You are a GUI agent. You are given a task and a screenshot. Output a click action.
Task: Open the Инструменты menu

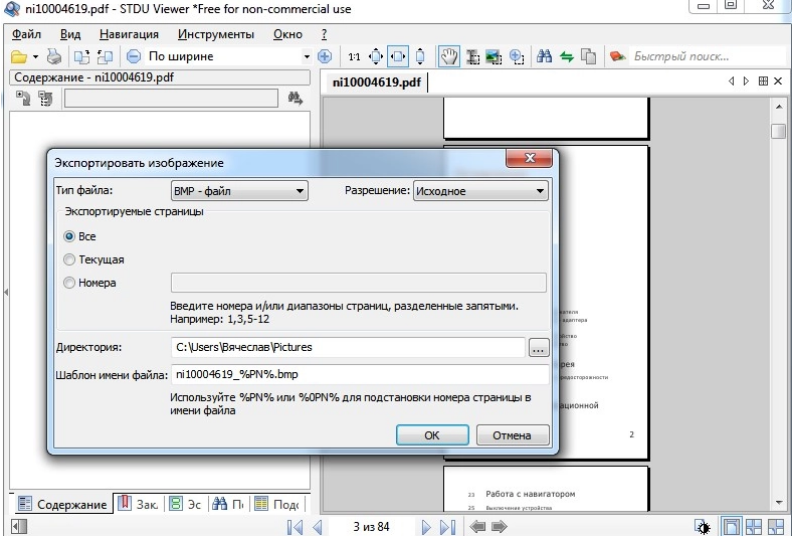tap(216, 34)
